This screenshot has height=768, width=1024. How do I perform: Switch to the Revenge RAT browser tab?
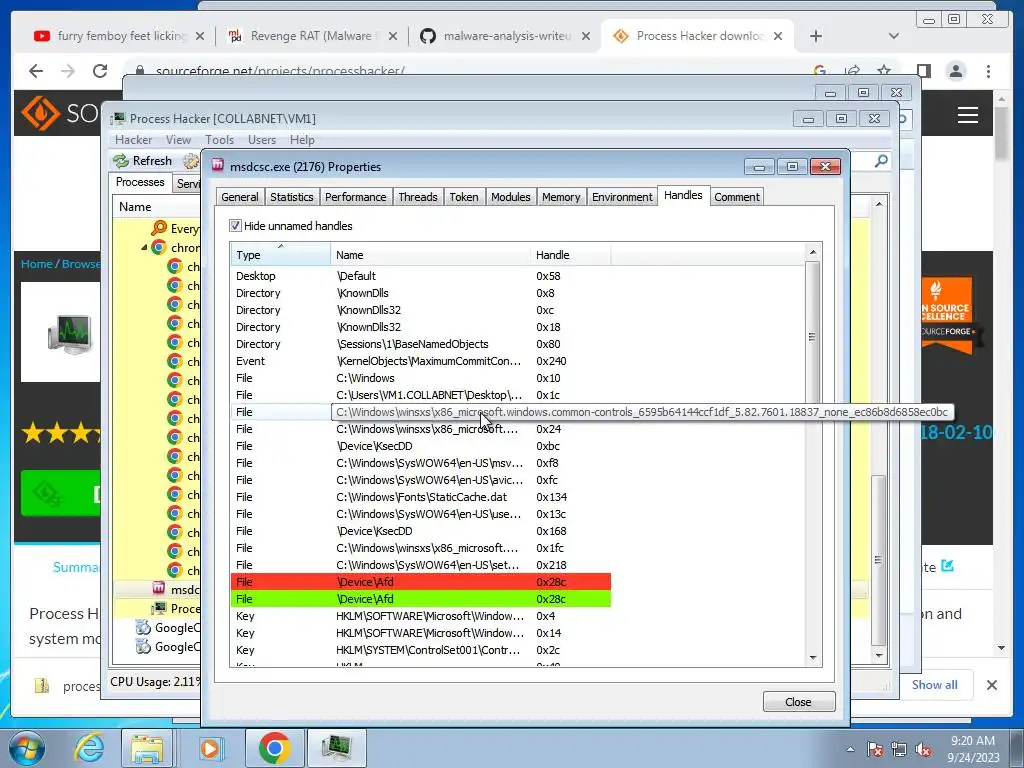click(312, 36)
